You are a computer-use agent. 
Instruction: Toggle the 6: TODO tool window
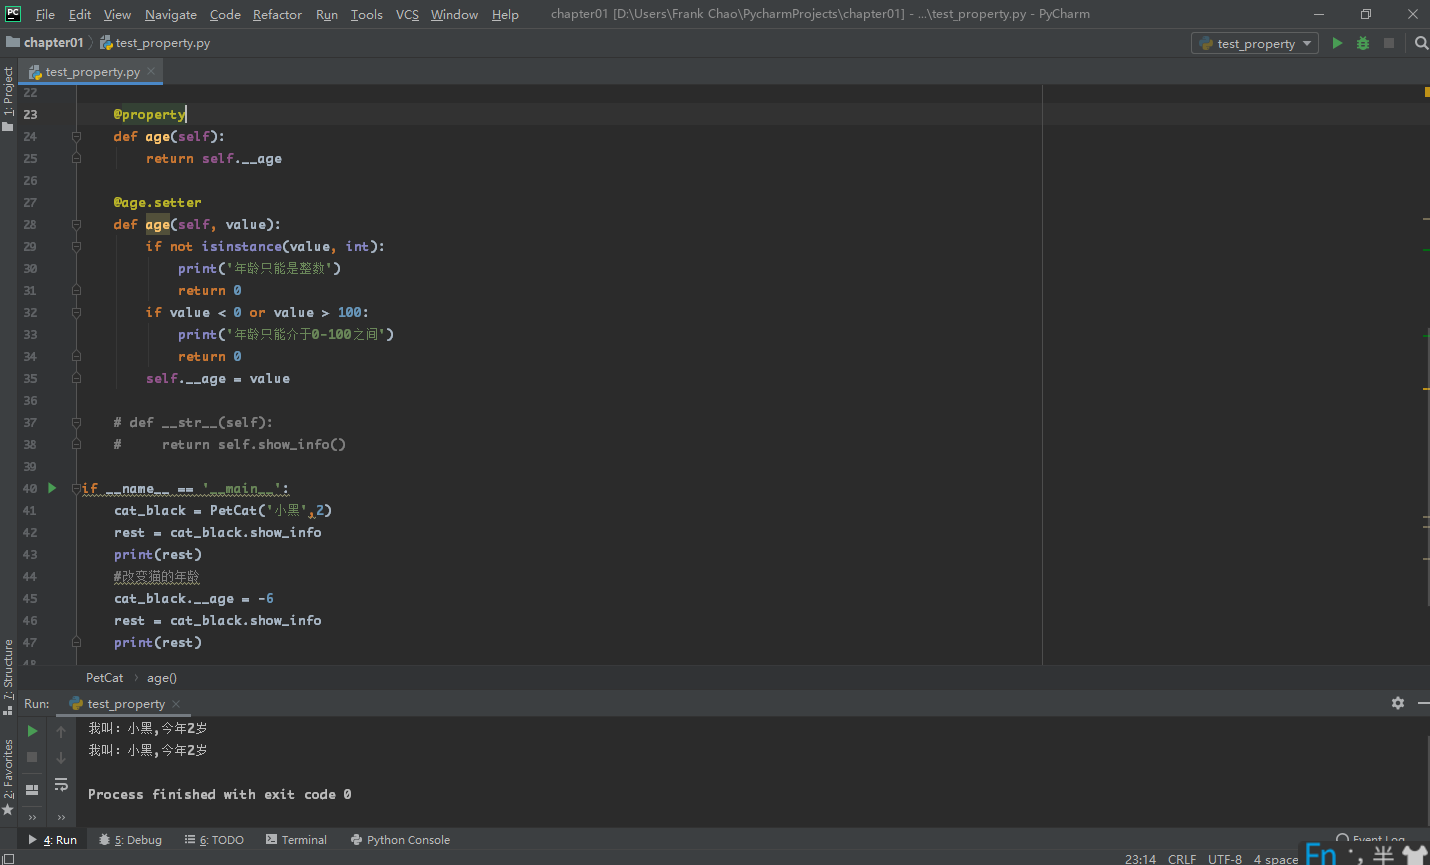coord(214,840)
